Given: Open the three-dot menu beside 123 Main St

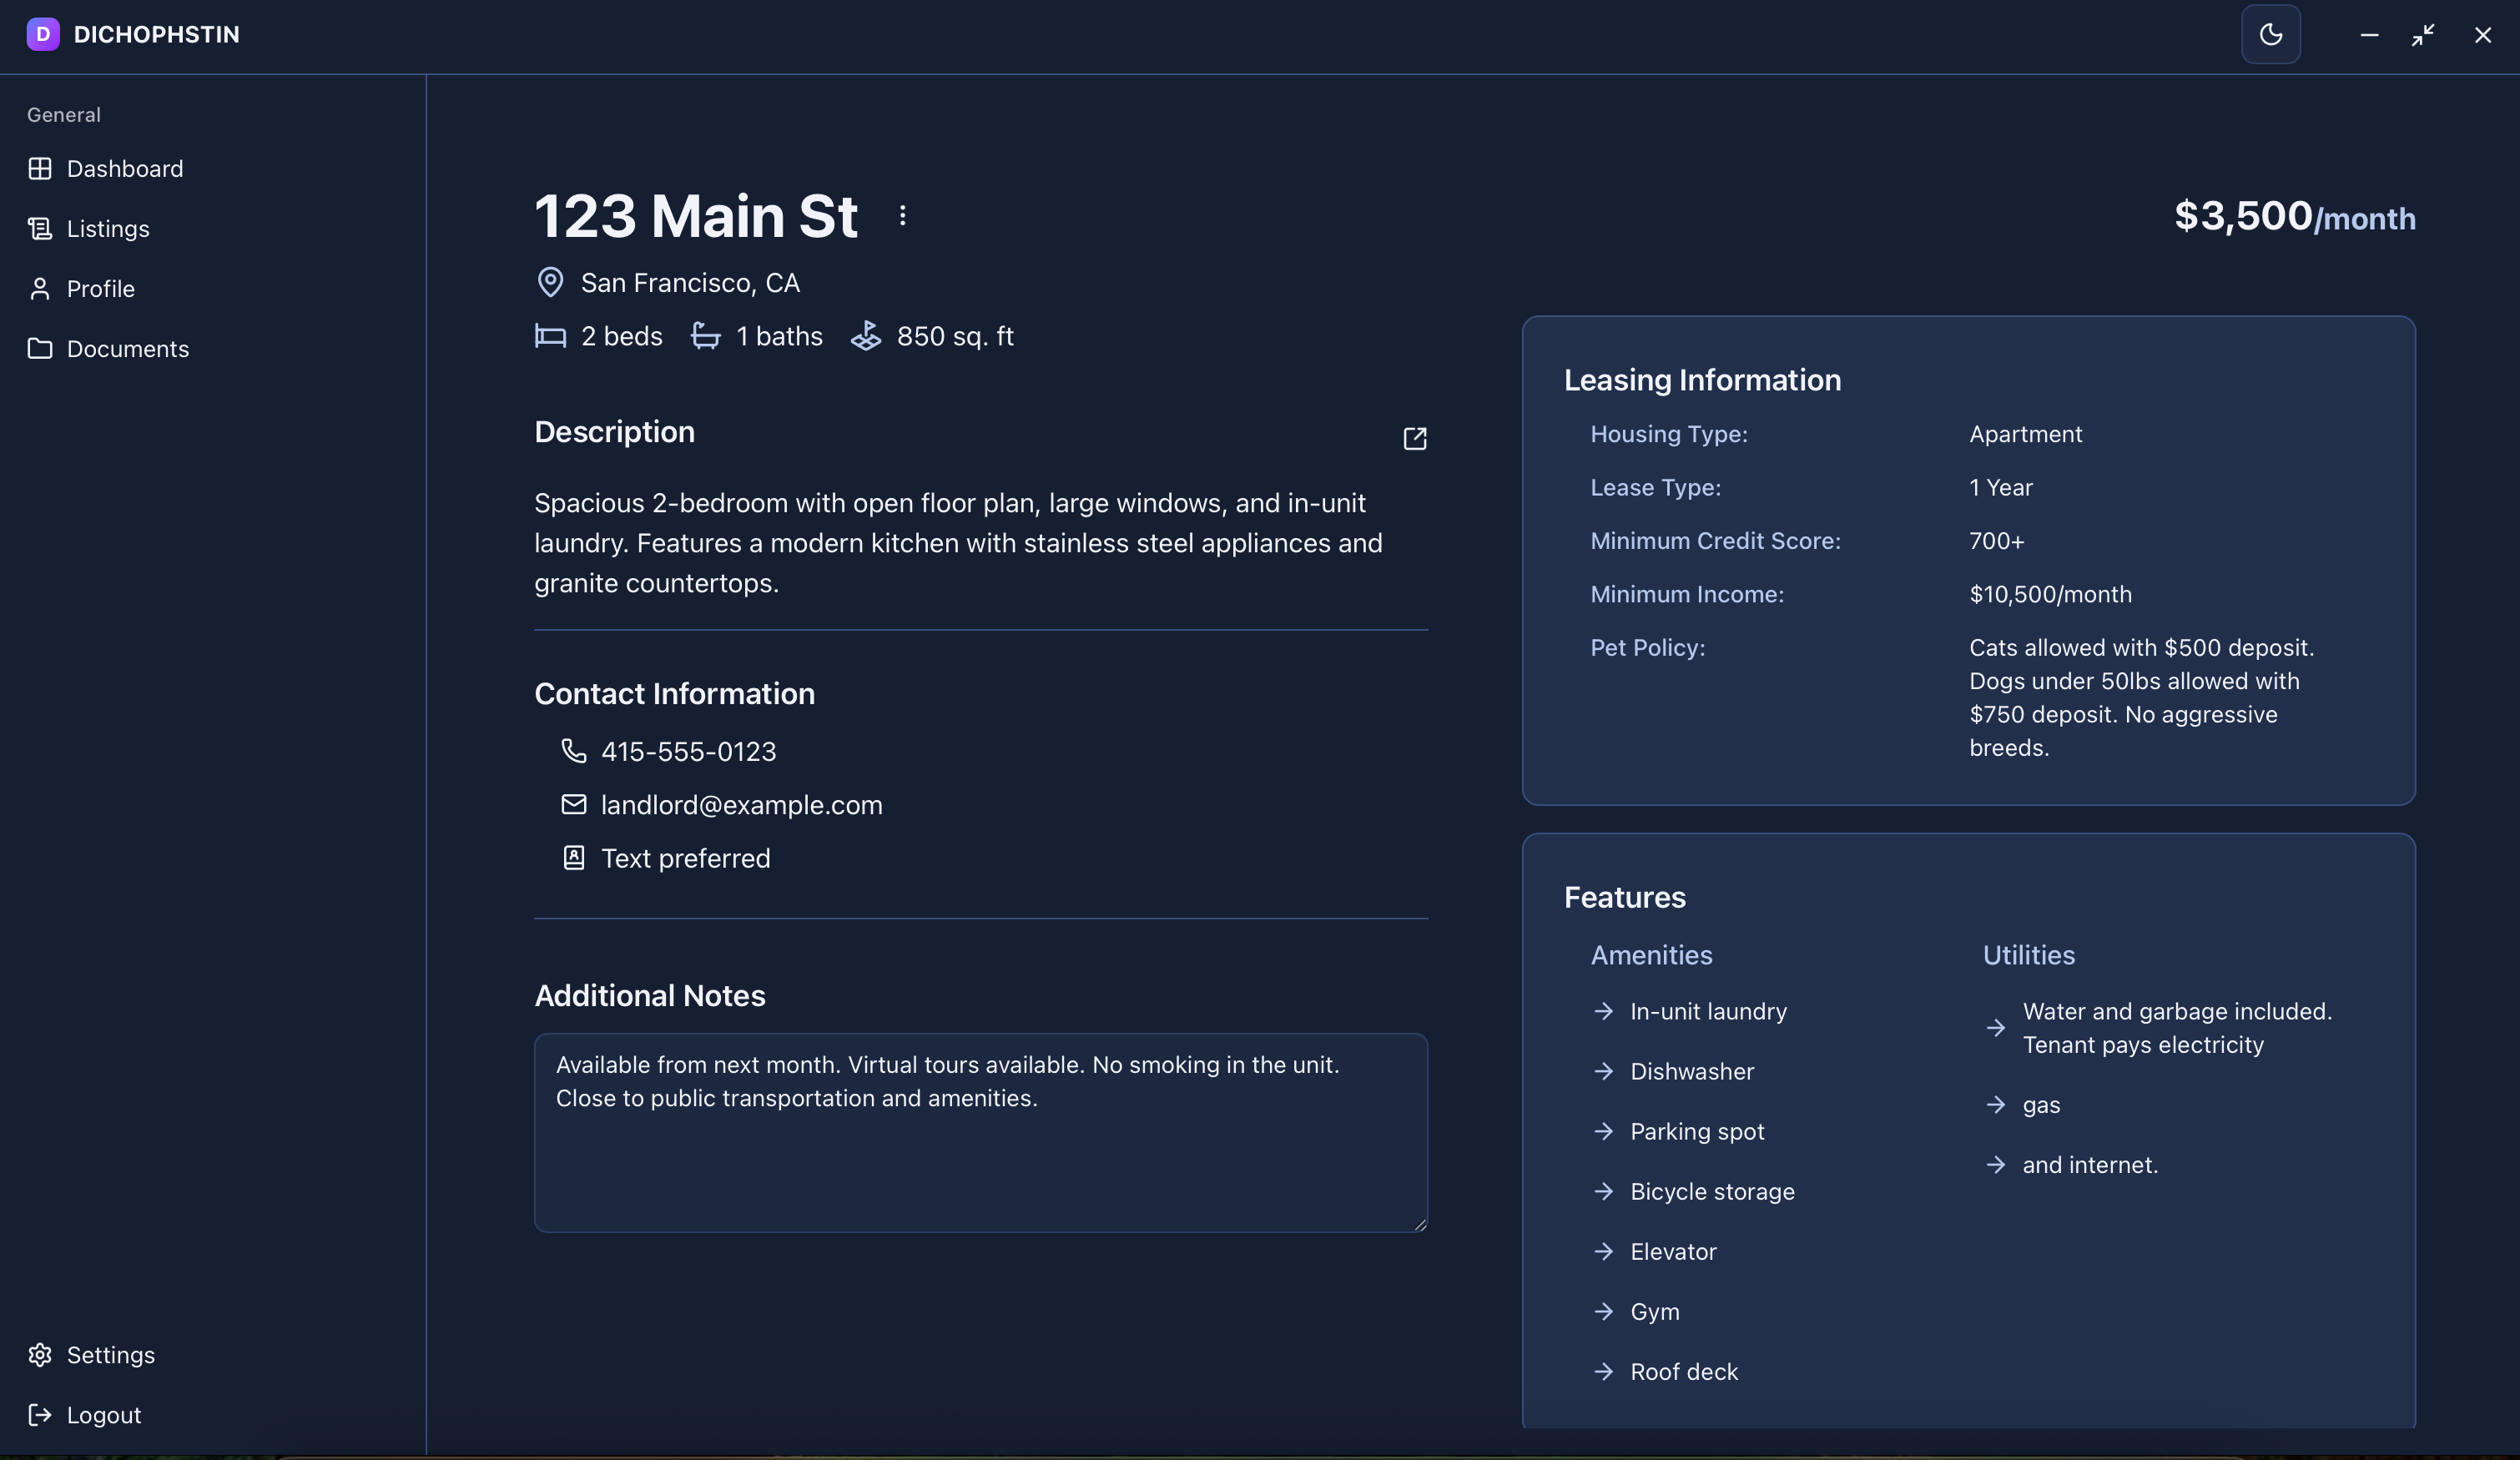Looking at the screenshot, I should tap(902, 216).
